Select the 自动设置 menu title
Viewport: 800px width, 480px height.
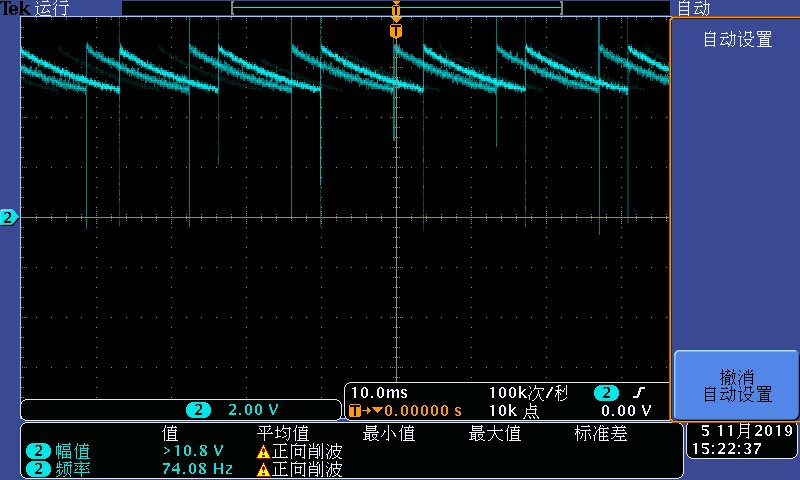737,39
